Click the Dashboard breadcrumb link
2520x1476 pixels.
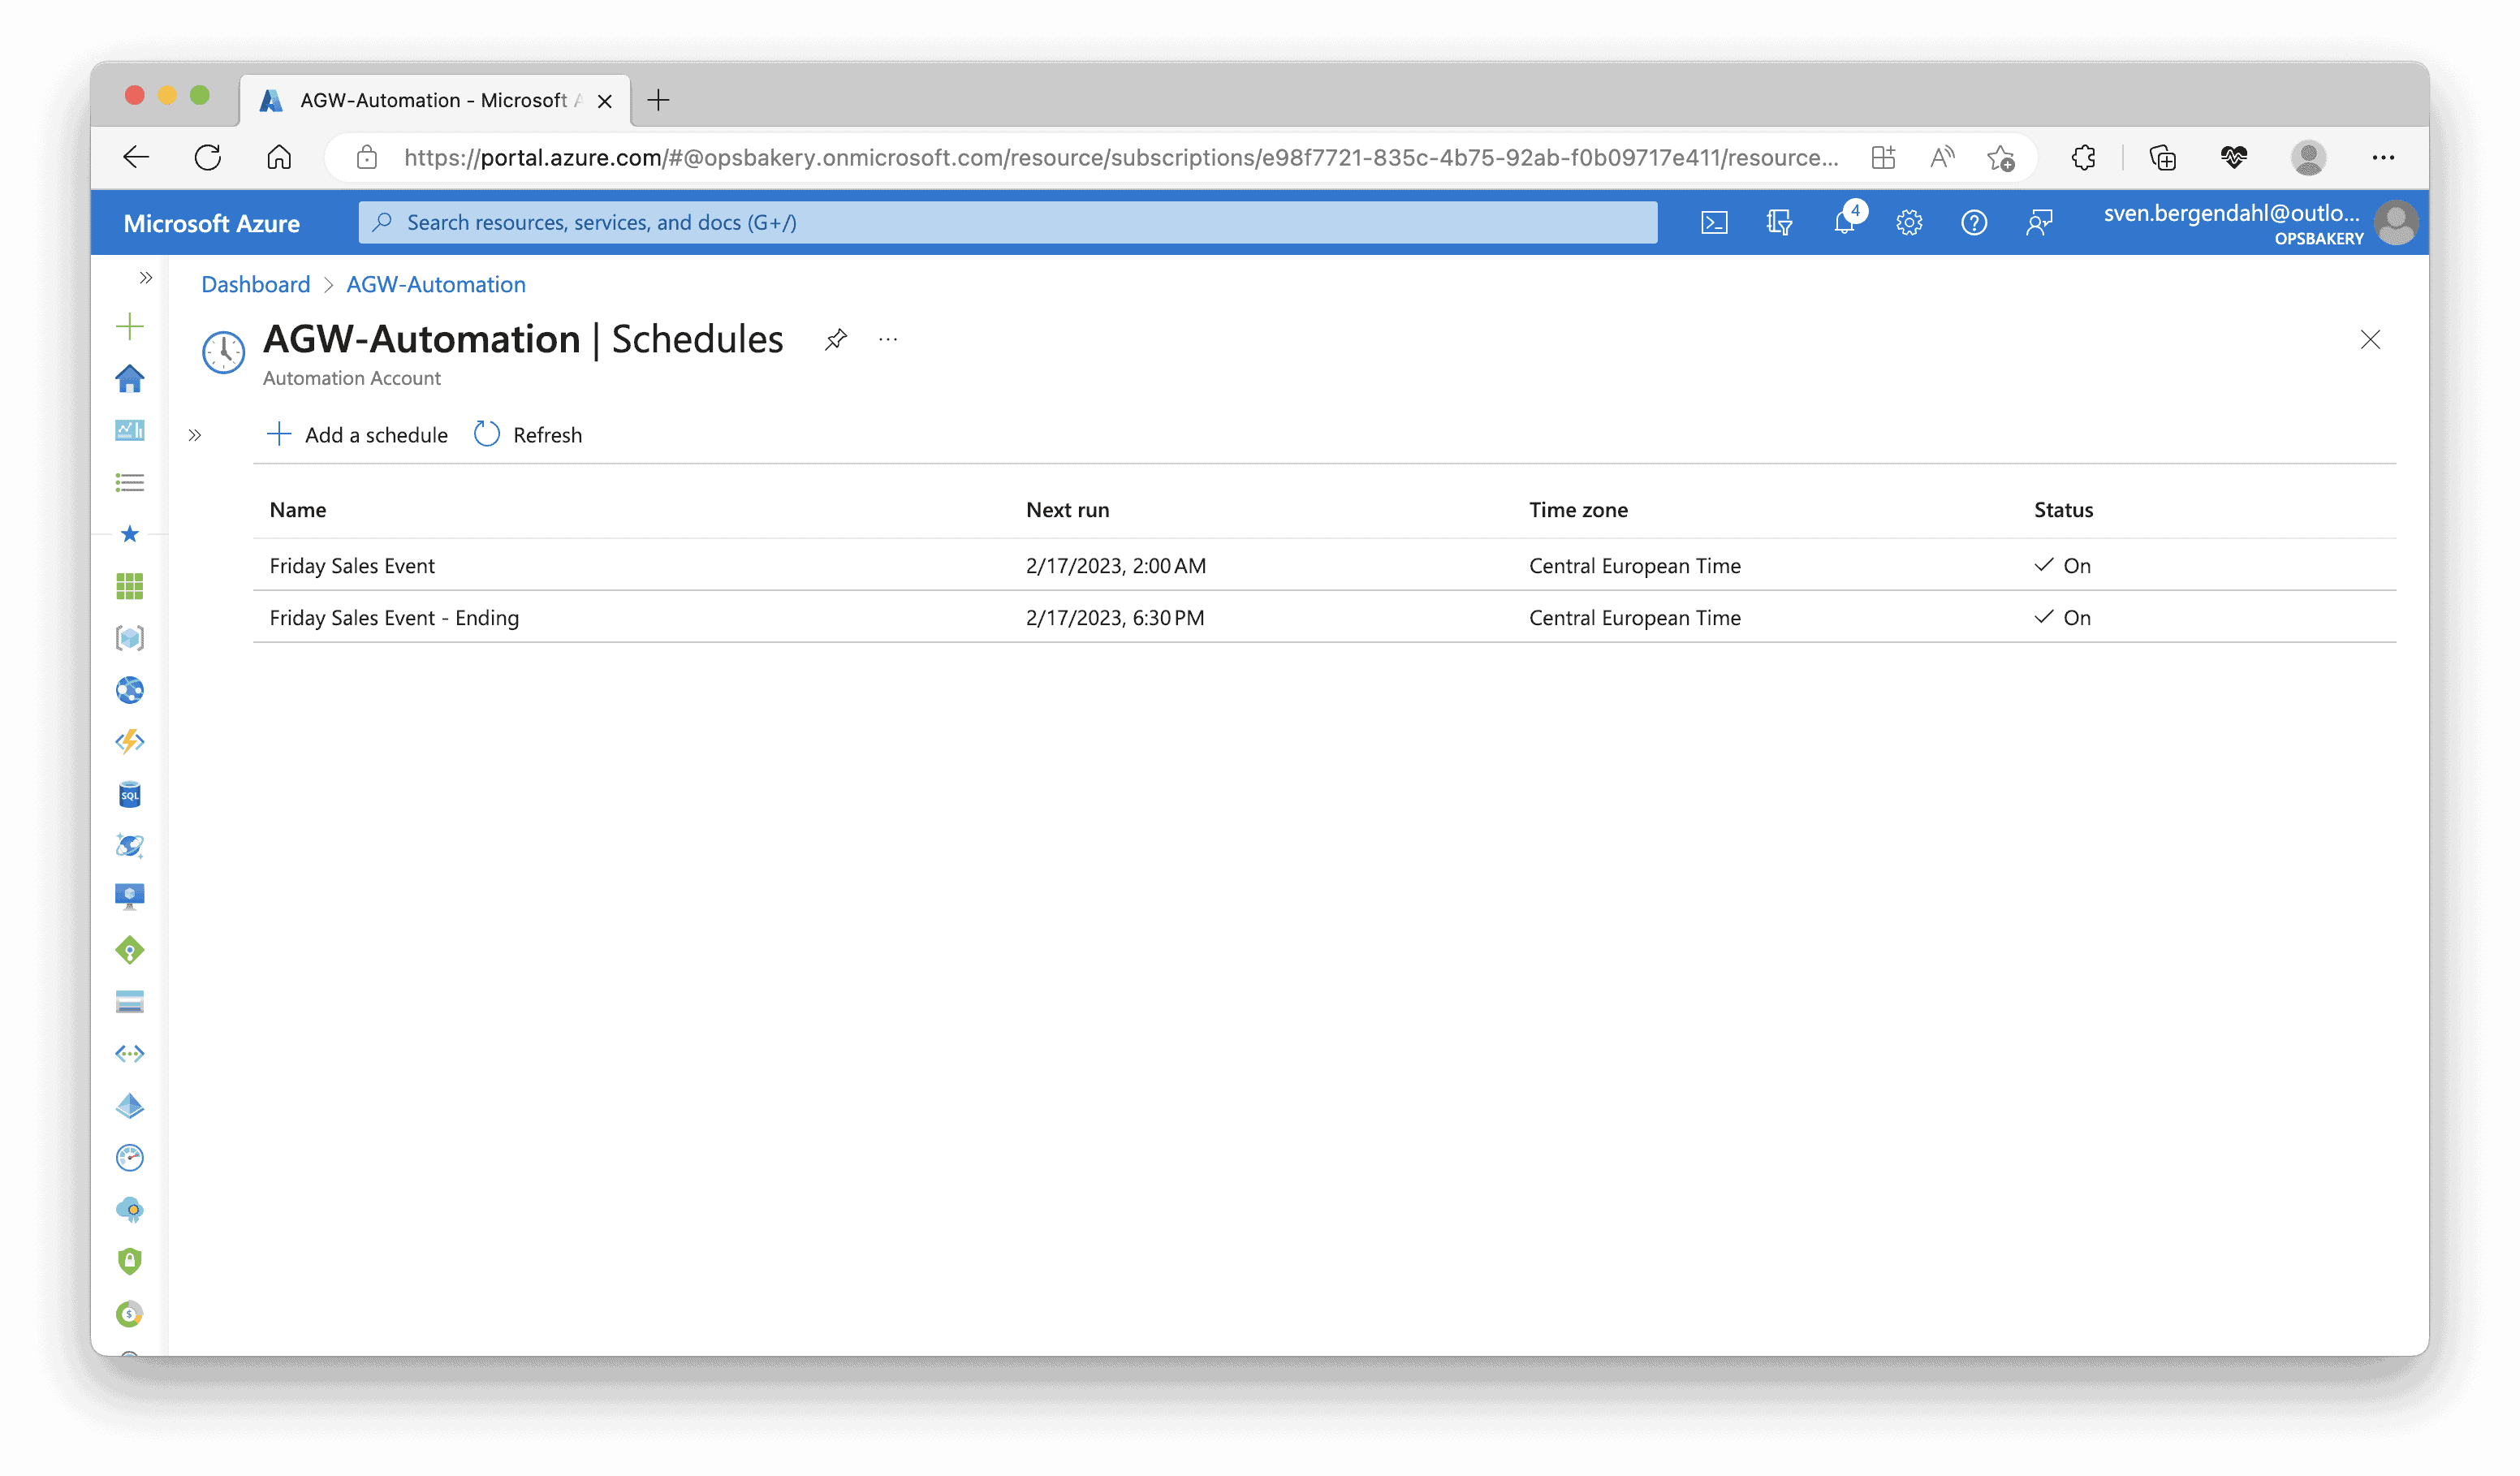pos(256,284)
